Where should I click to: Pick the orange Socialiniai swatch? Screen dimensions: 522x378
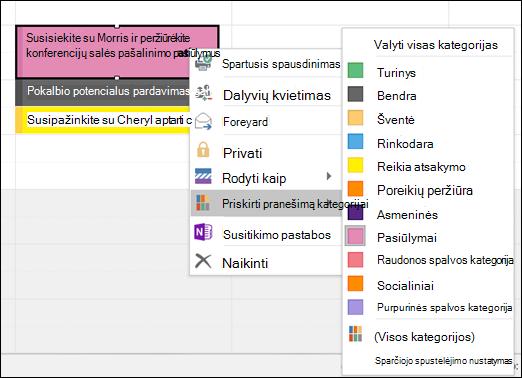coord(355,284)
